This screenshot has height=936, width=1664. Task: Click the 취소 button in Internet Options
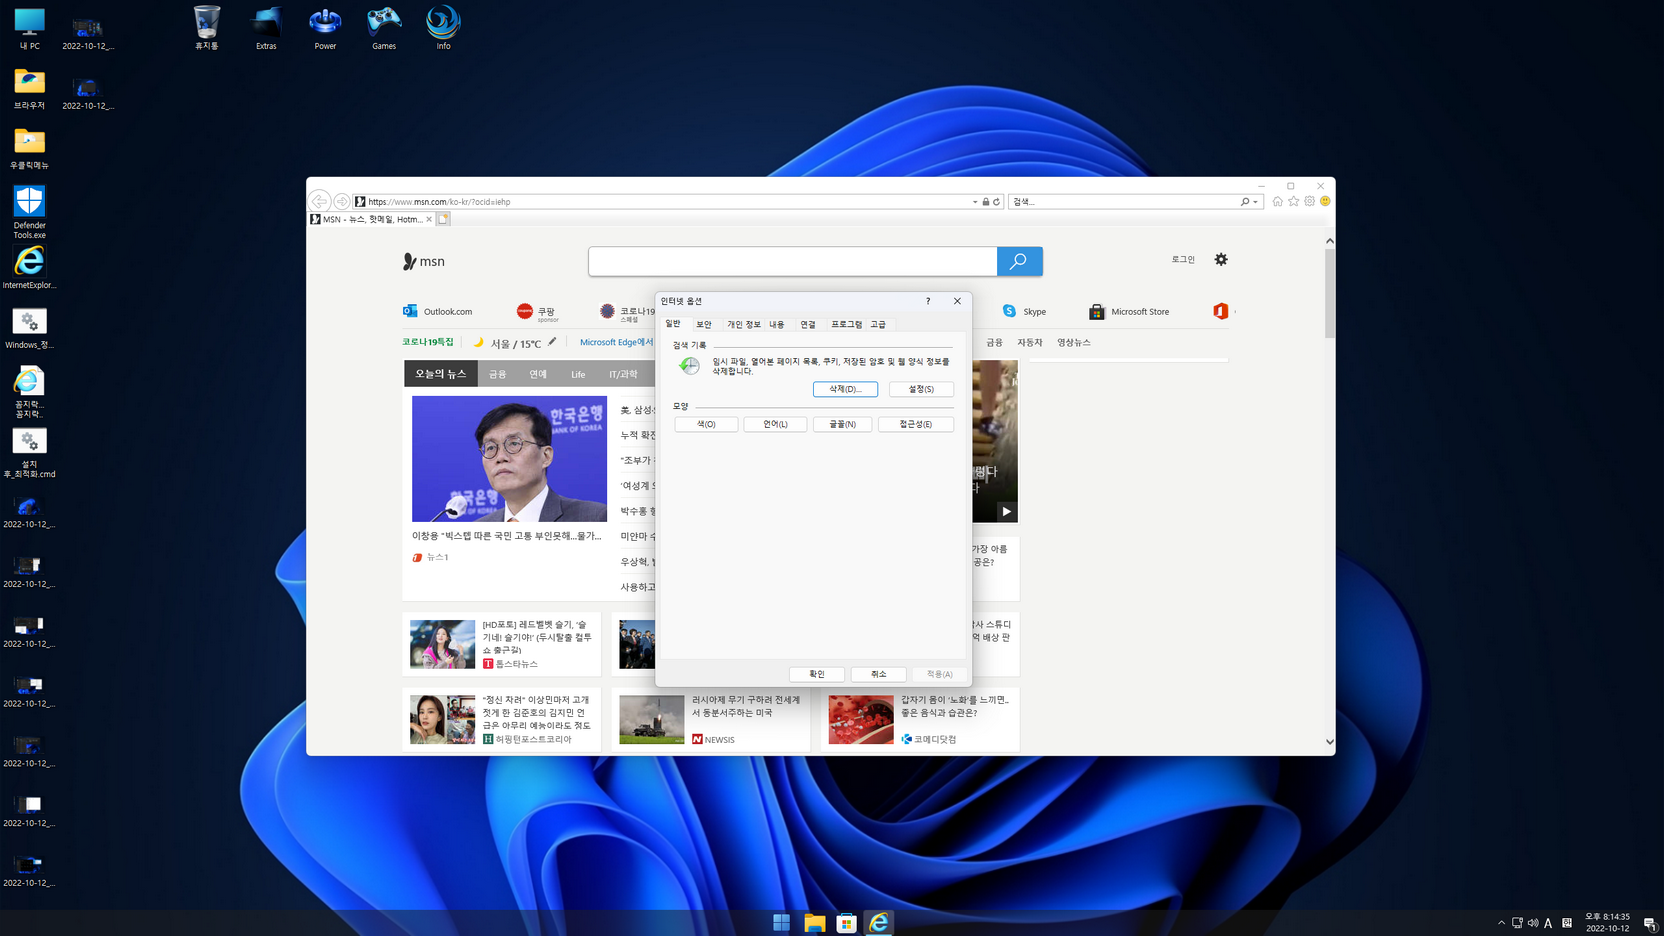(878, 674)
